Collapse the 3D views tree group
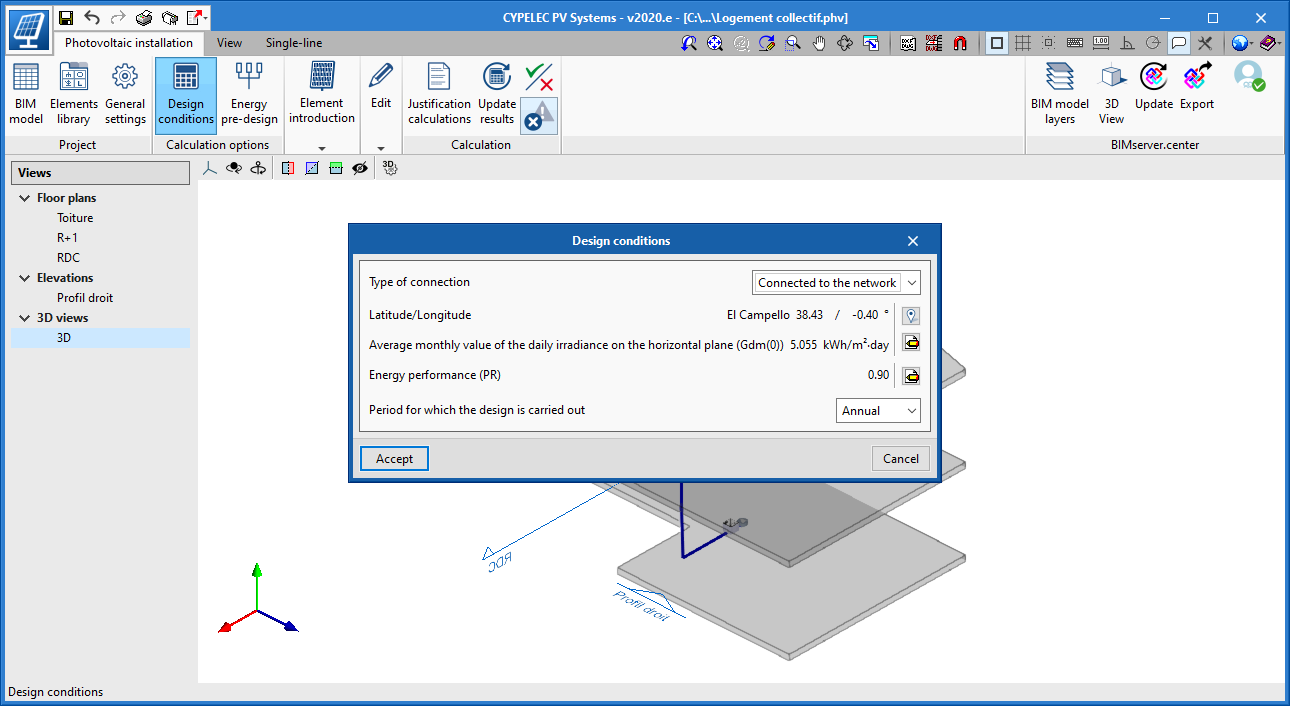The width and height of the screenshot is (1290, 706). tap(24, 318)
